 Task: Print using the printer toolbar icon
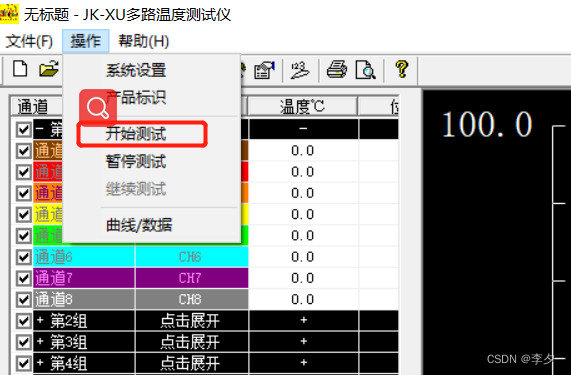pyautogui.click(x=337, y=70)
